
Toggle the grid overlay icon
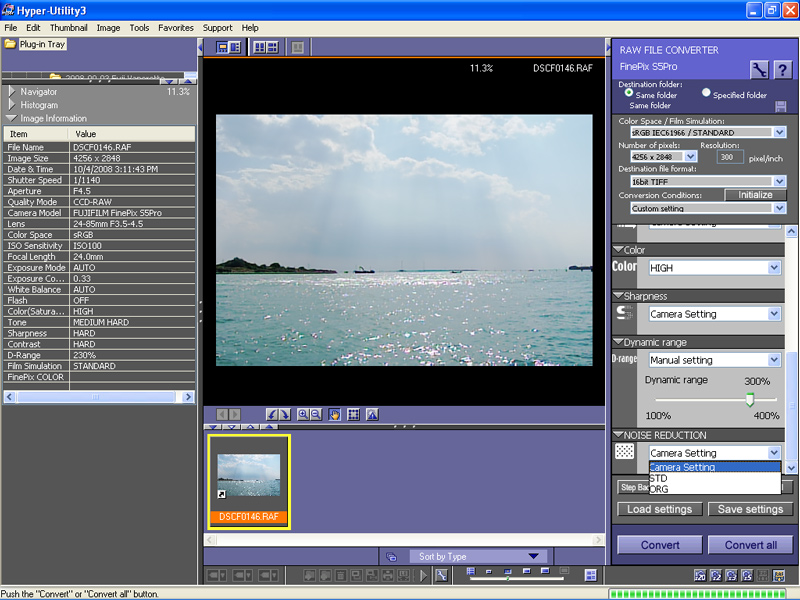[x=351, y=414]
